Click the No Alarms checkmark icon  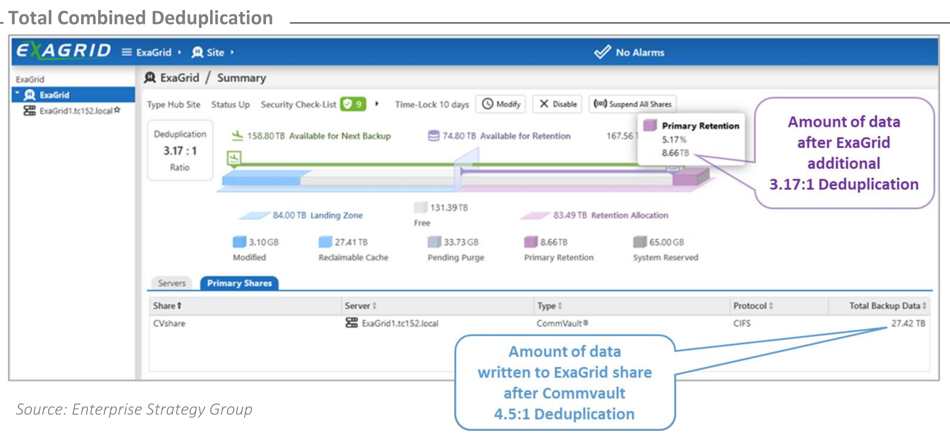coord(602,52)
